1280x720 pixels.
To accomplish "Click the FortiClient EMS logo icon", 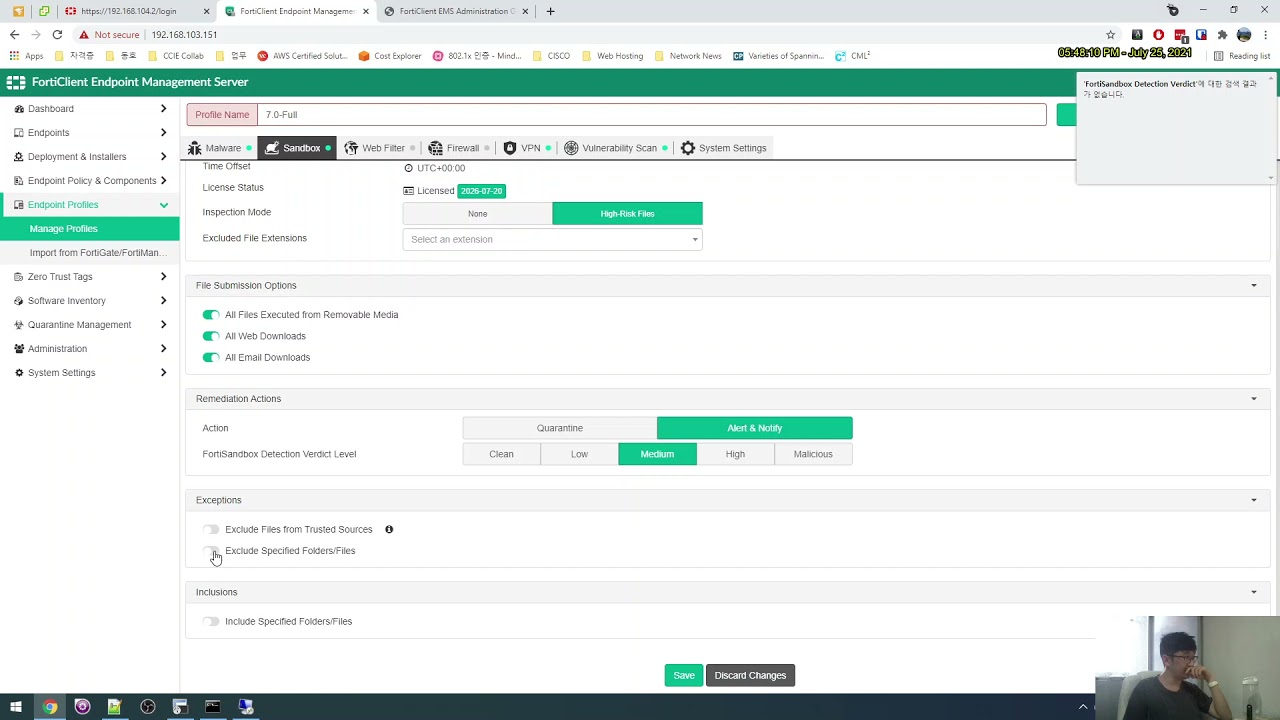I will [x=15, y=82].
